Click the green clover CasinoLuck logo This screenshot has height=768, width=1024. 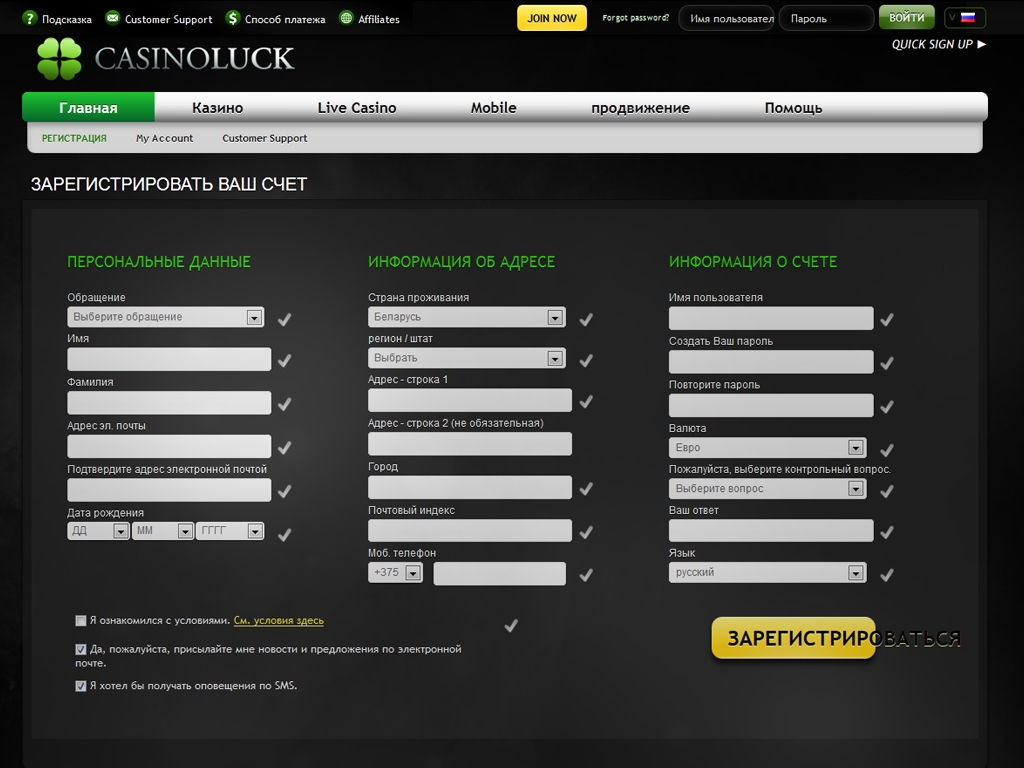(x=59, y=59)
